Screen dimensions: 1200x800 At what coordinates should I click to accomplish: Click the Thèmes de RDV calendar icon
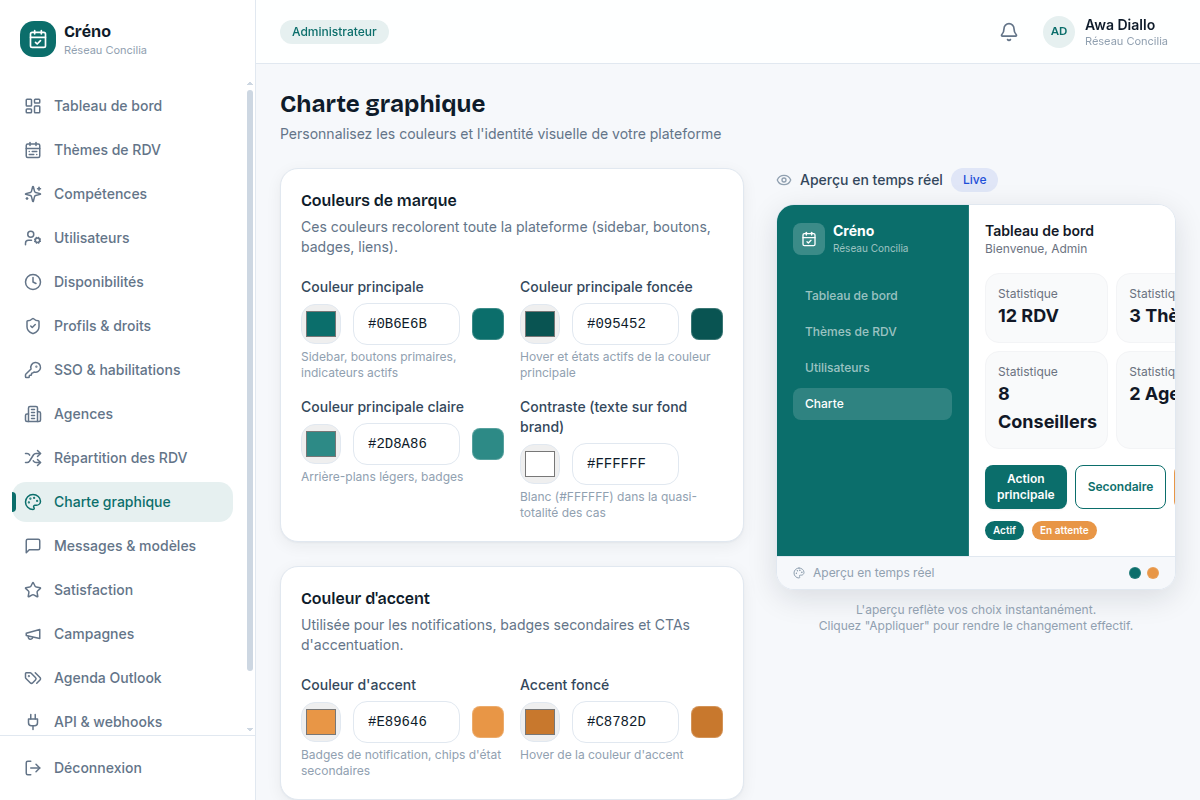(x=33, y=150)
